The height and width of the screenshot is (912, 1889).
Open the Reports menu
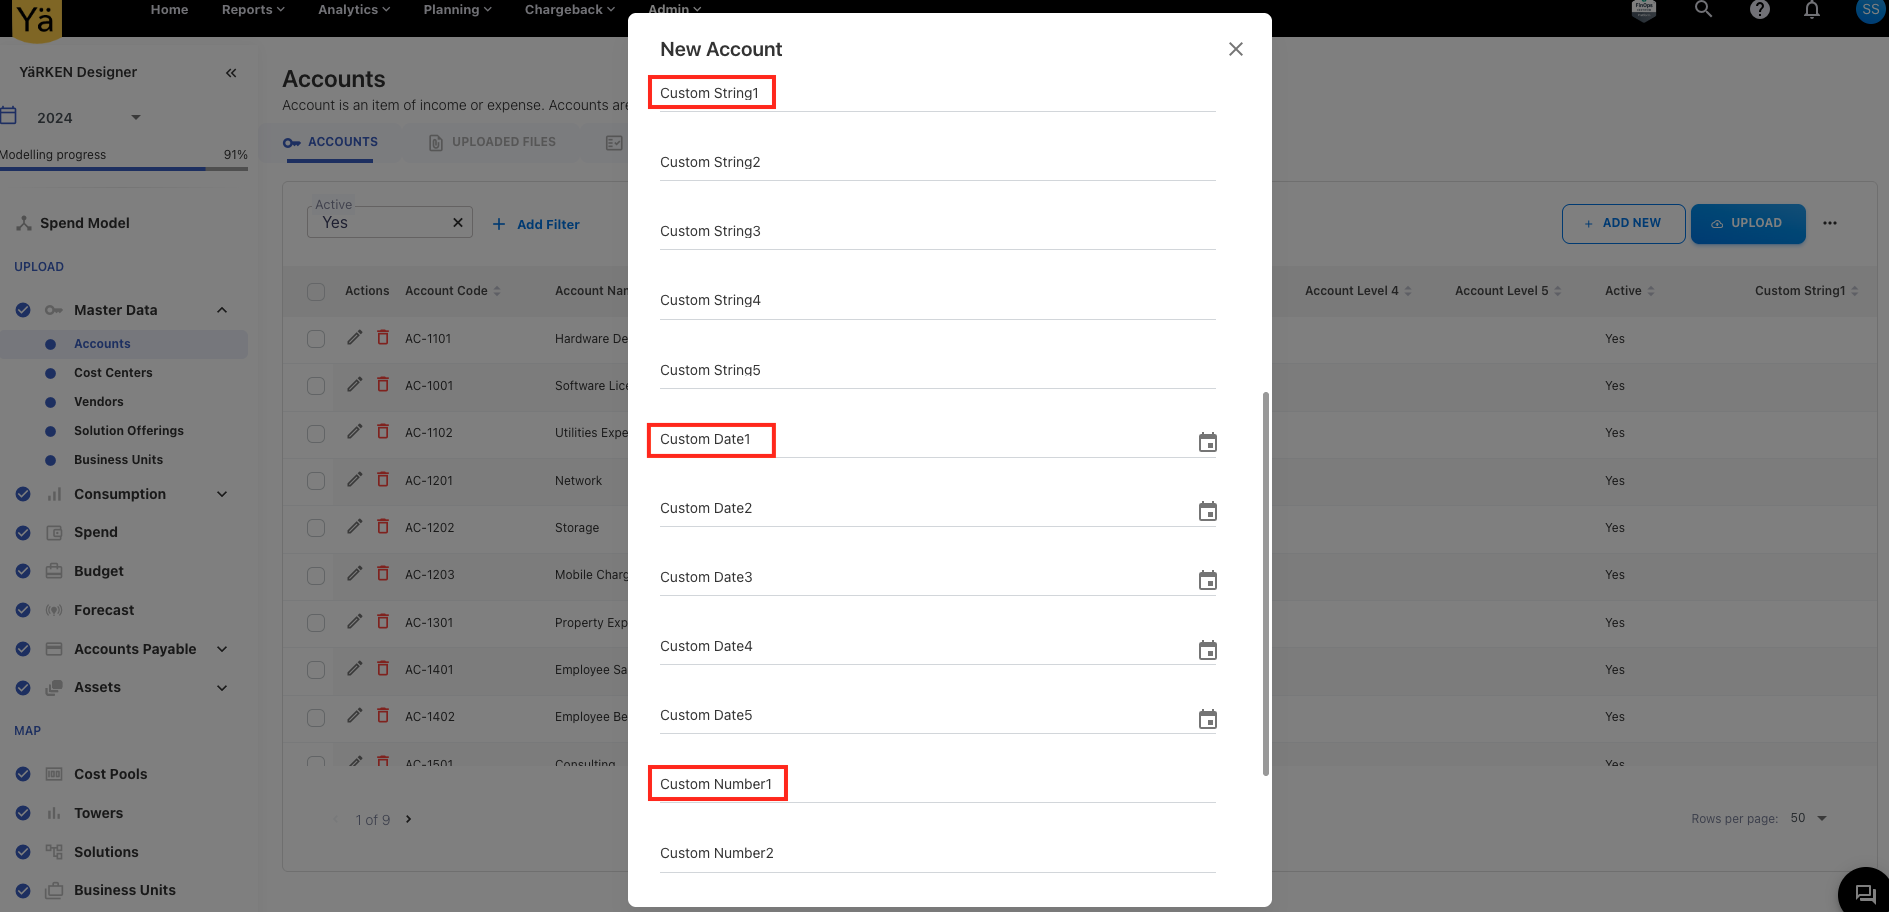pyautogui.click(x=253, y=10)
